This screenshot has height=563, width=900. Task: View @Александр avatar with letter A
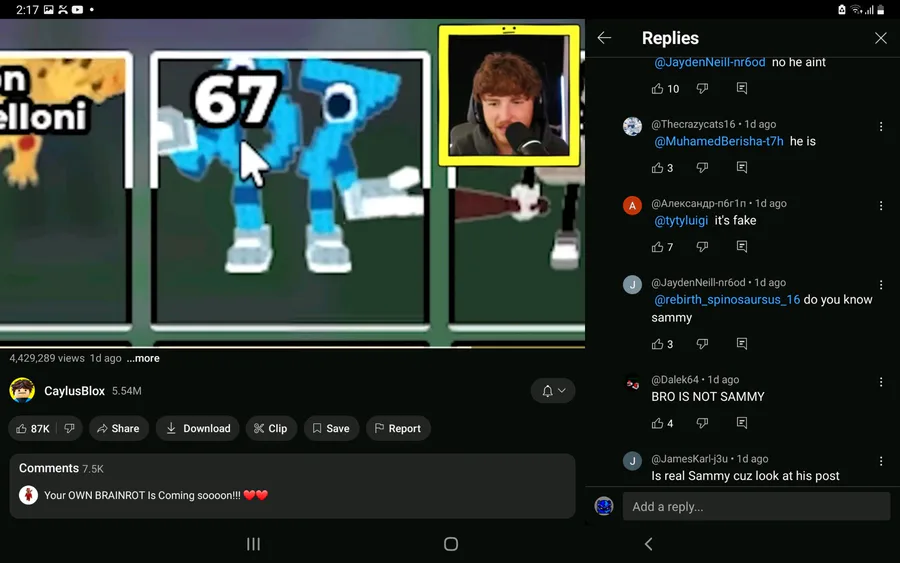632,205
